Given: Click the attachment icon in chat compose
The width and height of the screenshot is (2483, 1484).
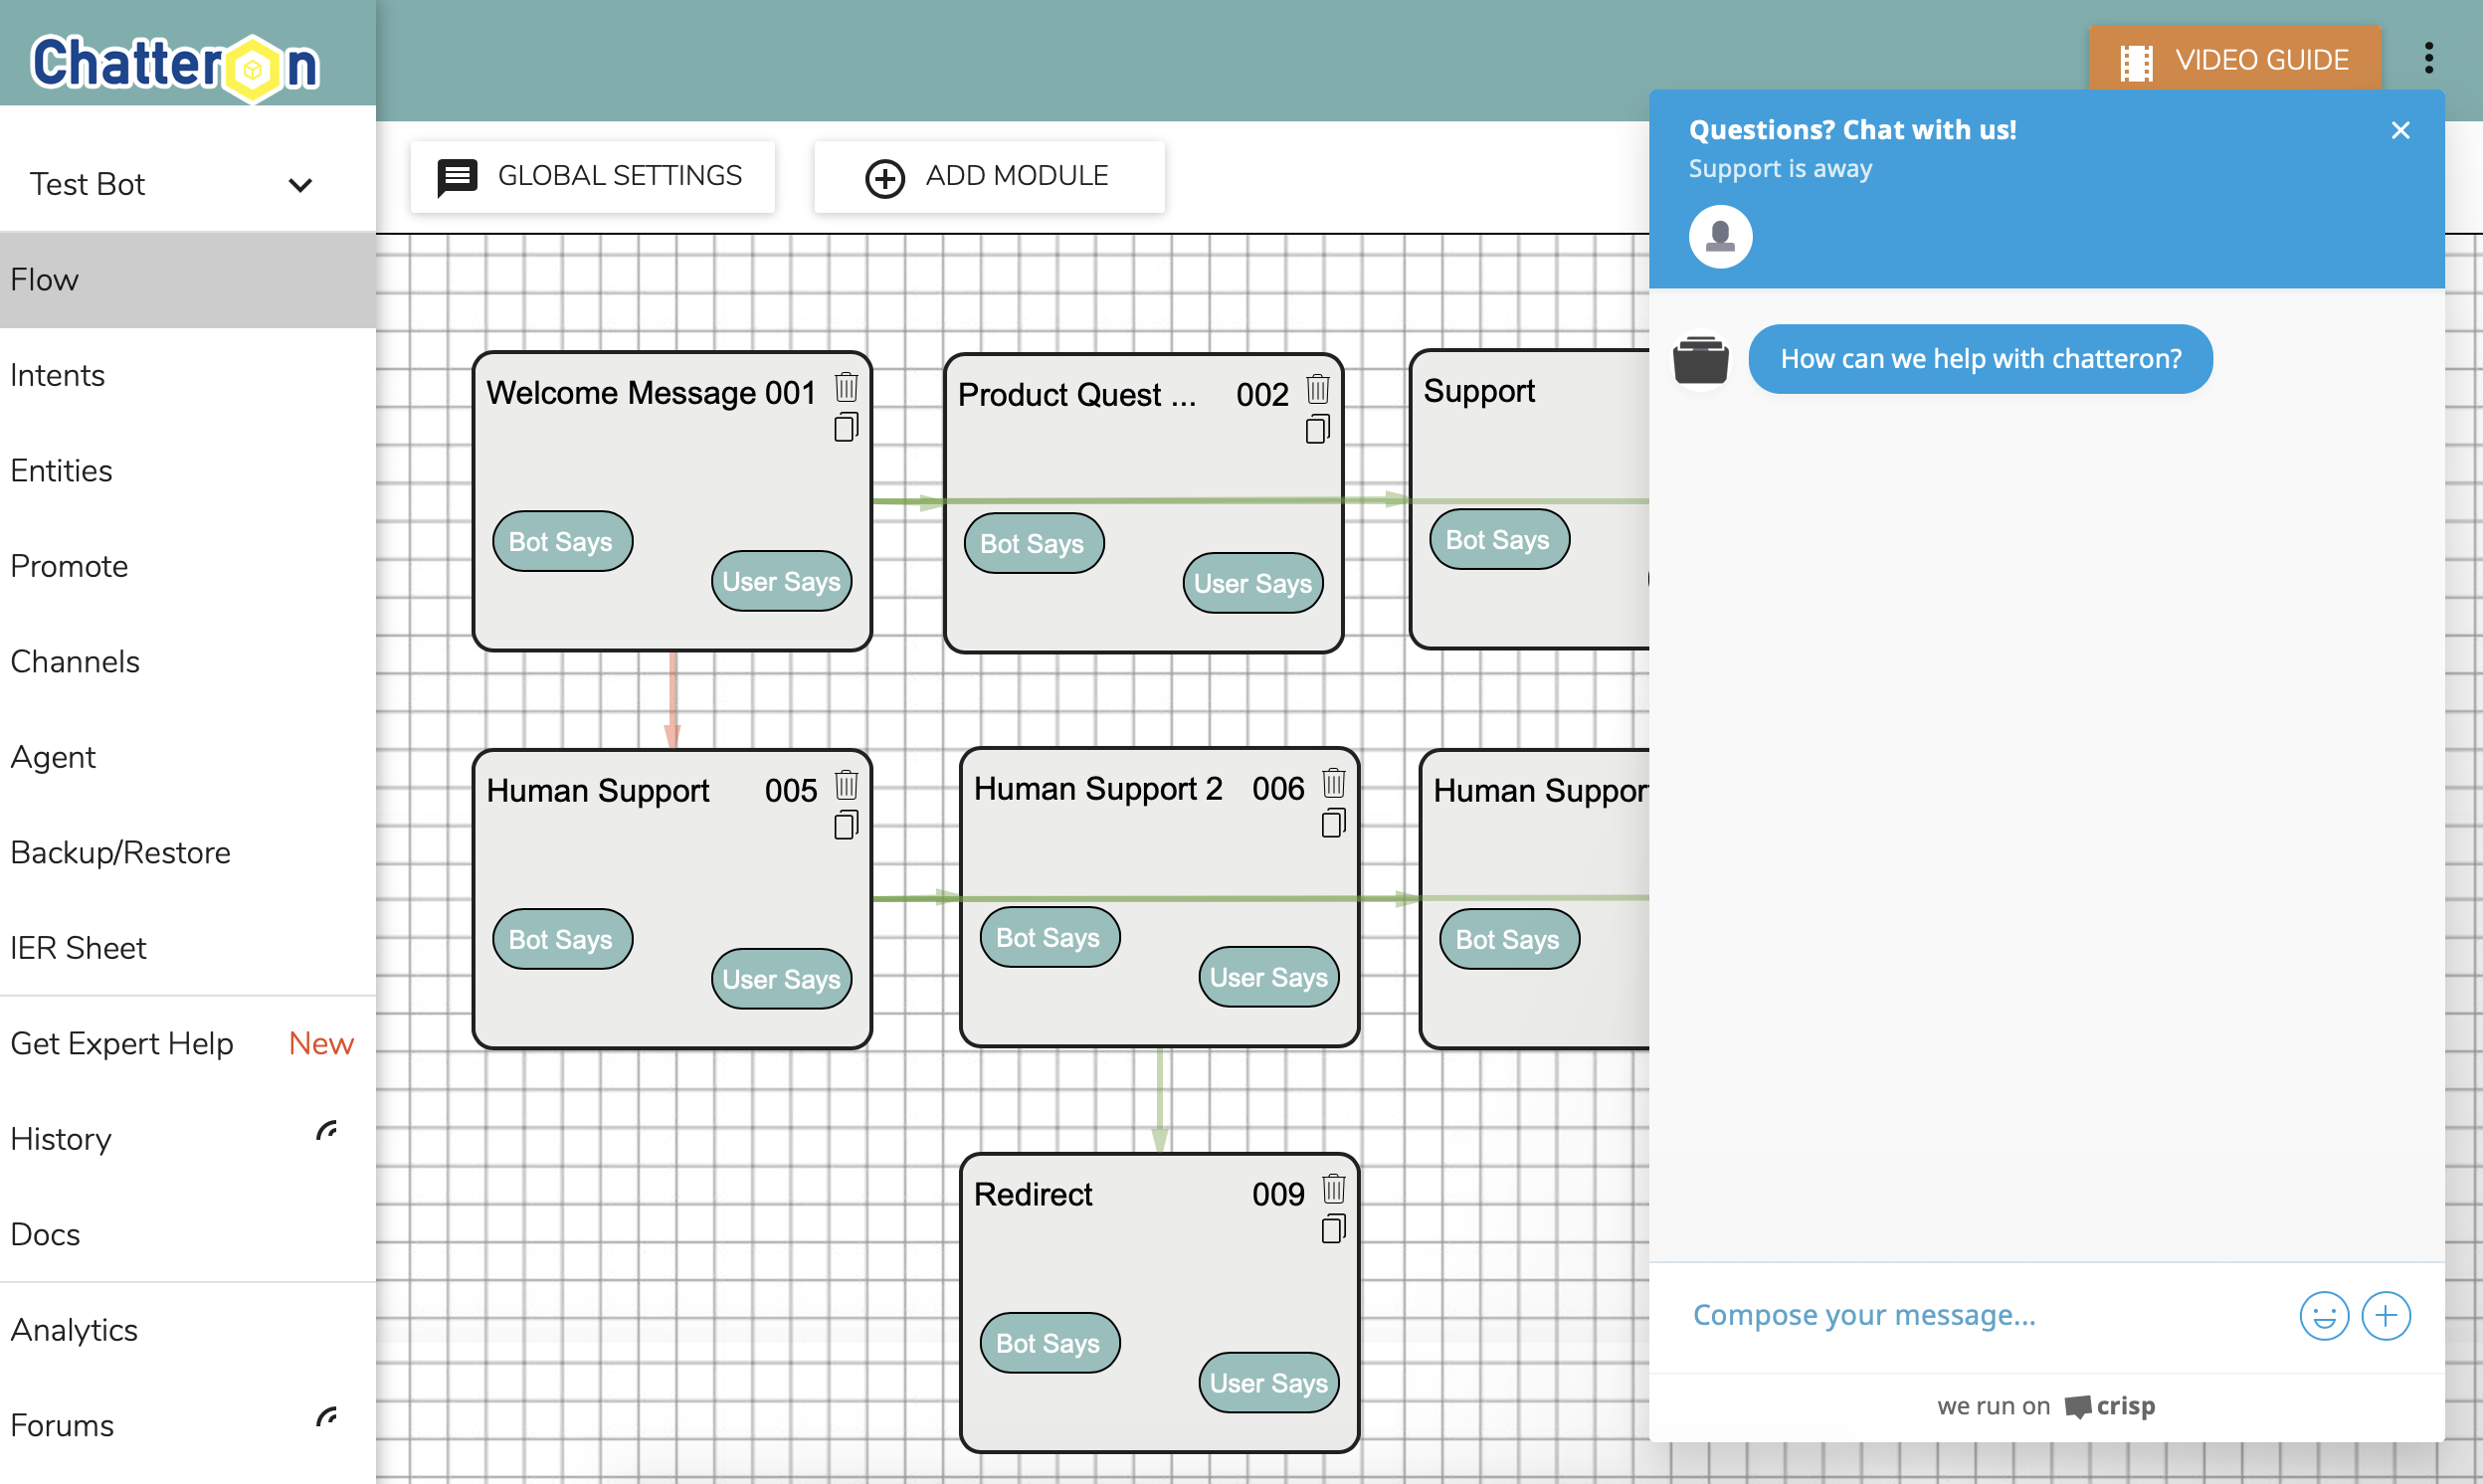Looking at the screenshot, I should [2386, 1314].
